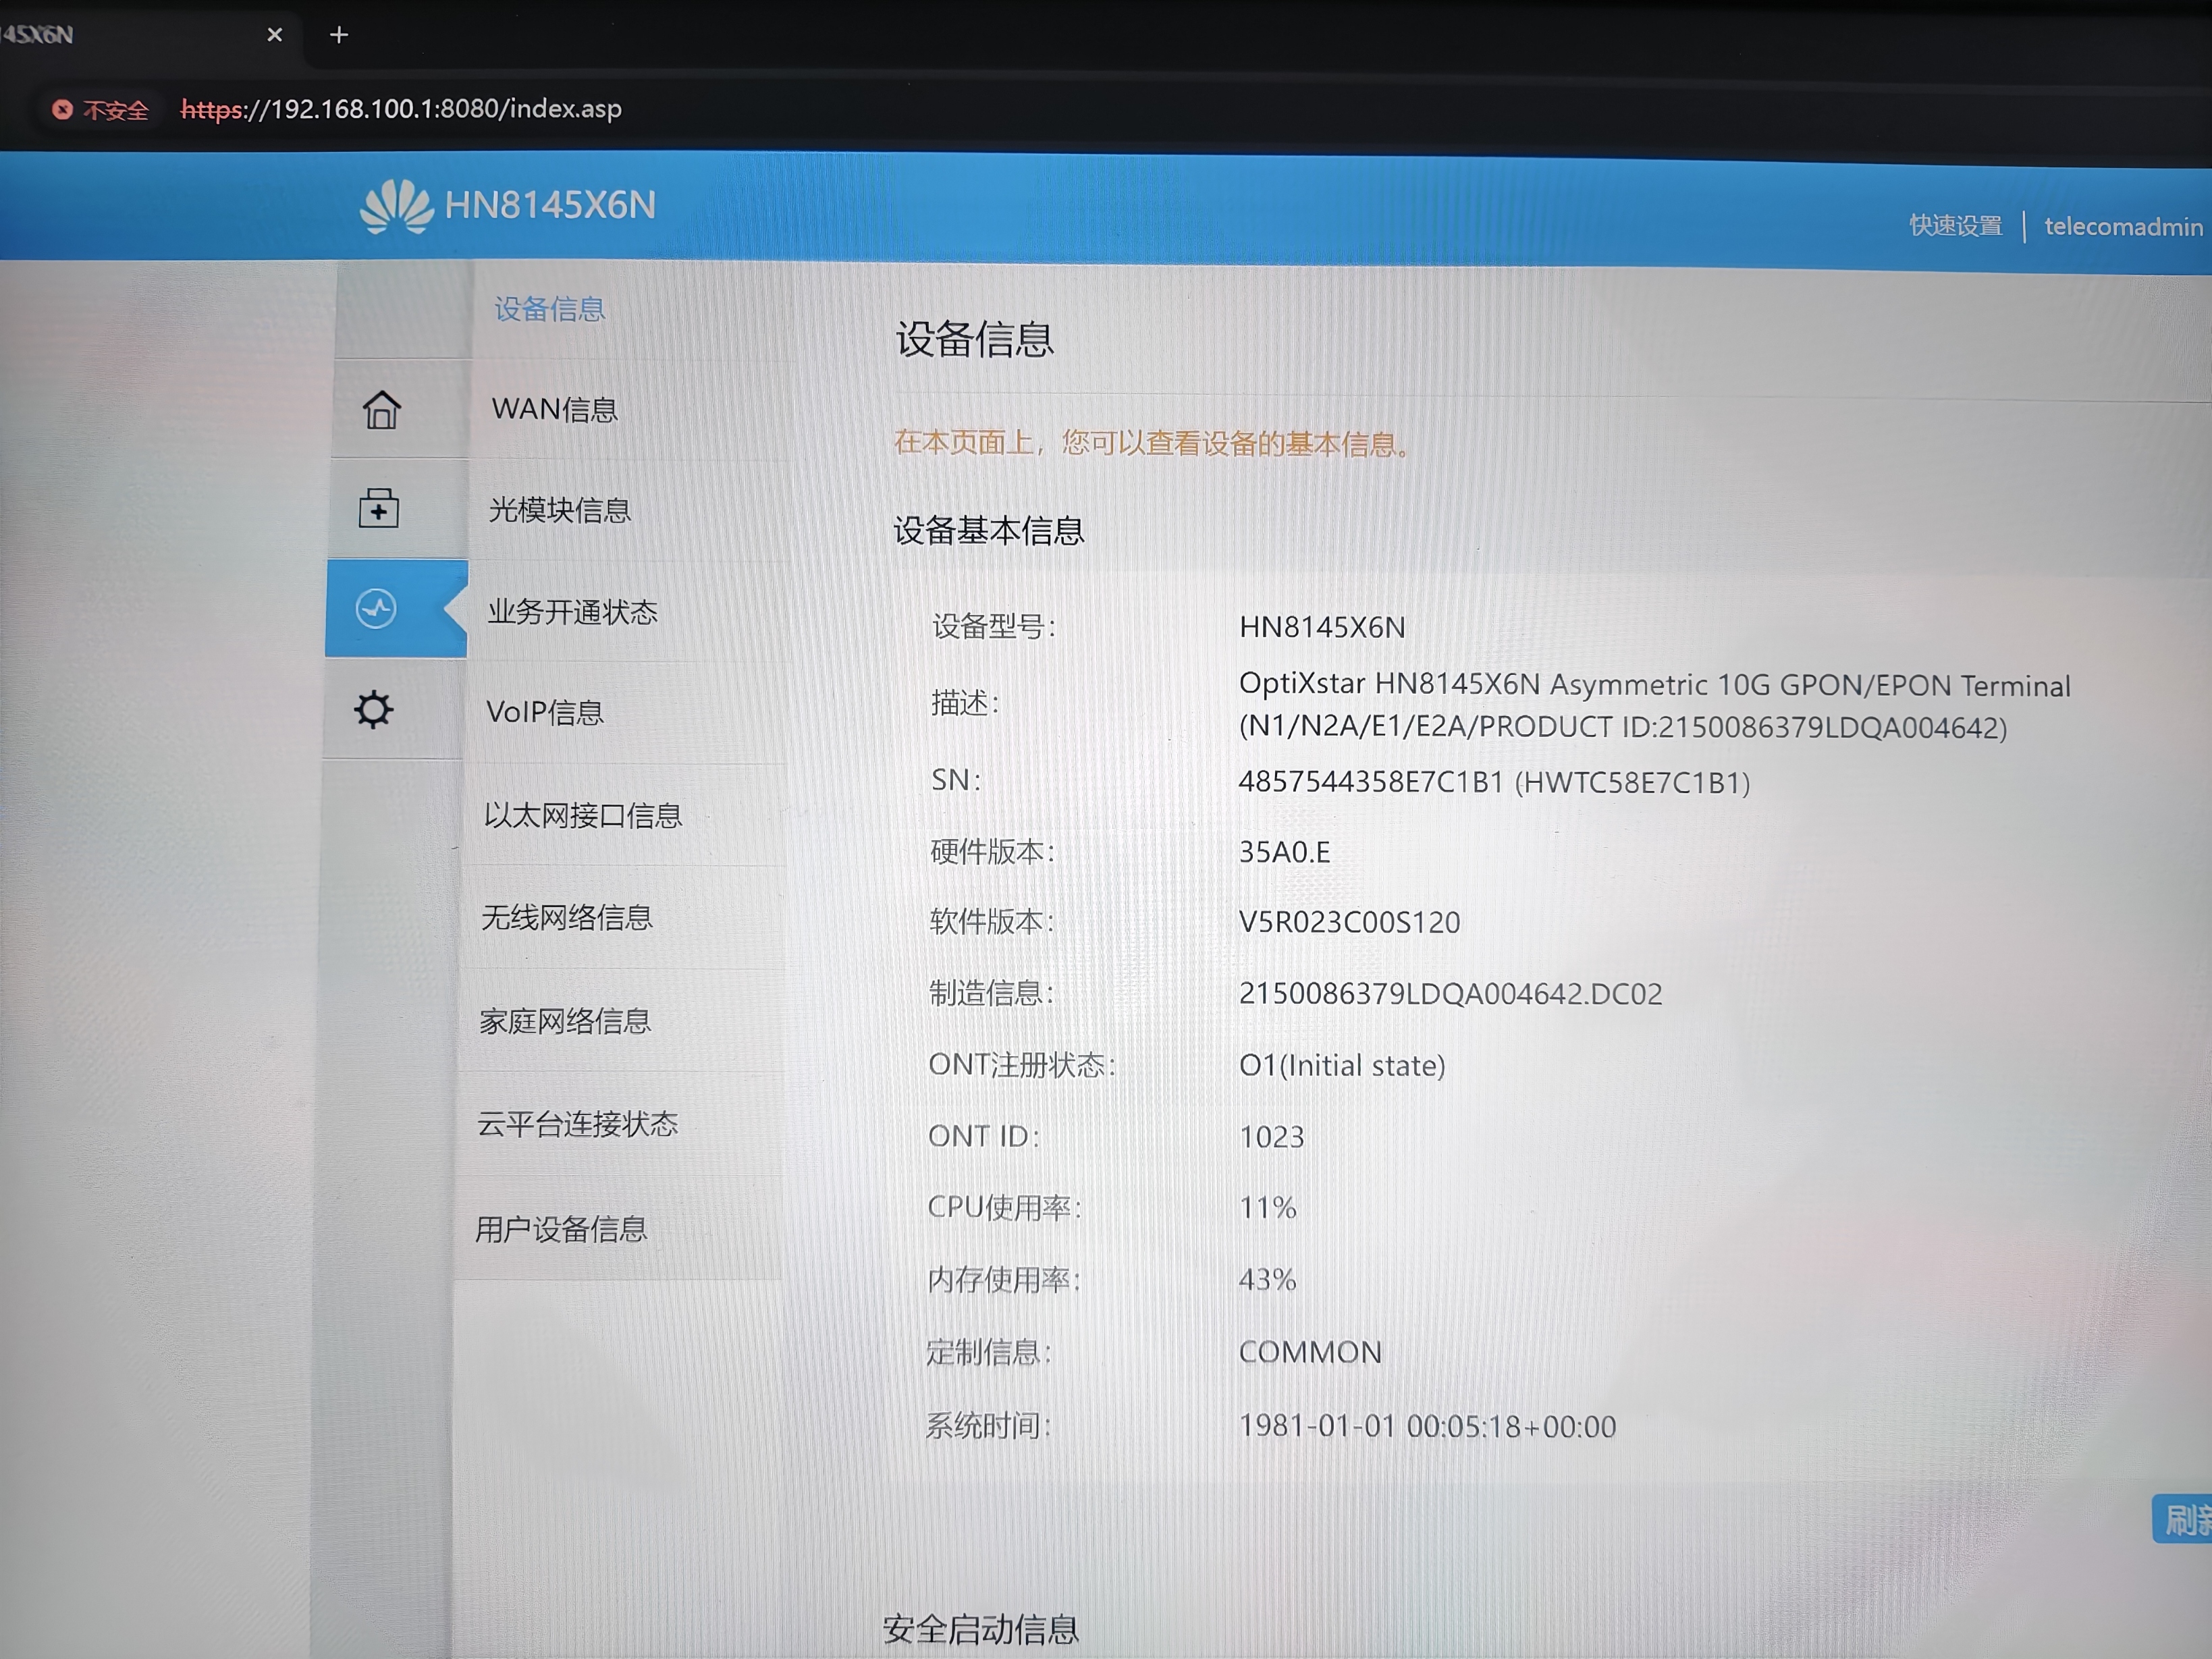The image size is (2212, 1659).
Task: Select 业务开通状态 menu entry
Action: point(573,614)
